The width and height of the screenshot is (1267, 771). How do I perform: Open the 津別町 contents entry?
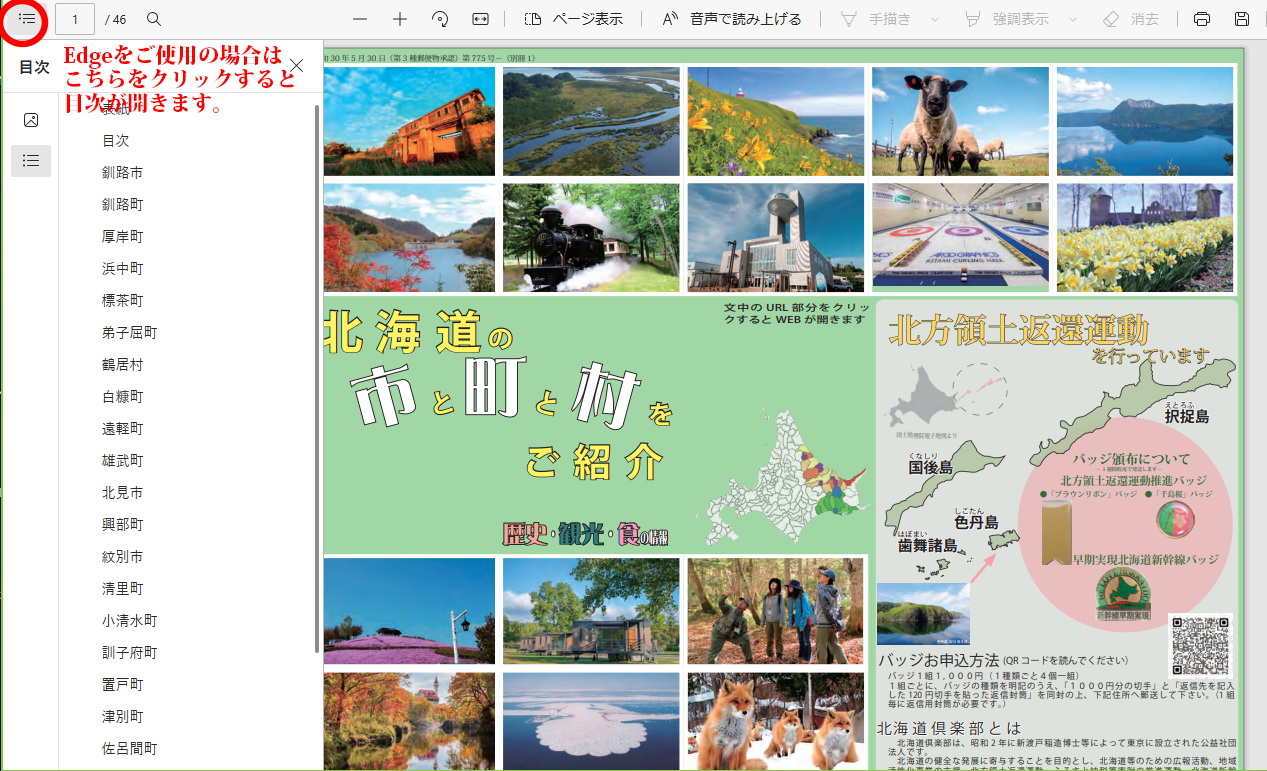(x=122, y=717)
